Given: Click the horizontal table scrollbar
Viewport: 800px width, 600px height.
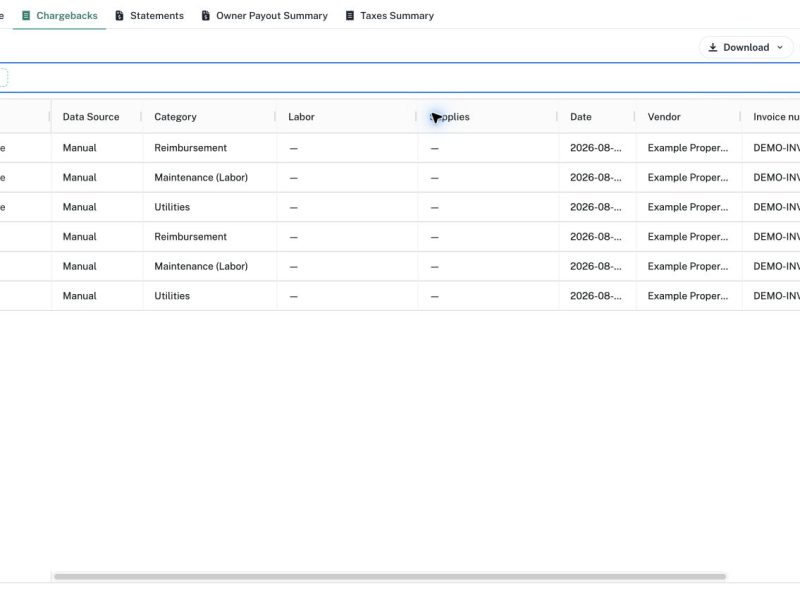Looking at the screenshot, I should coord(390,577).
